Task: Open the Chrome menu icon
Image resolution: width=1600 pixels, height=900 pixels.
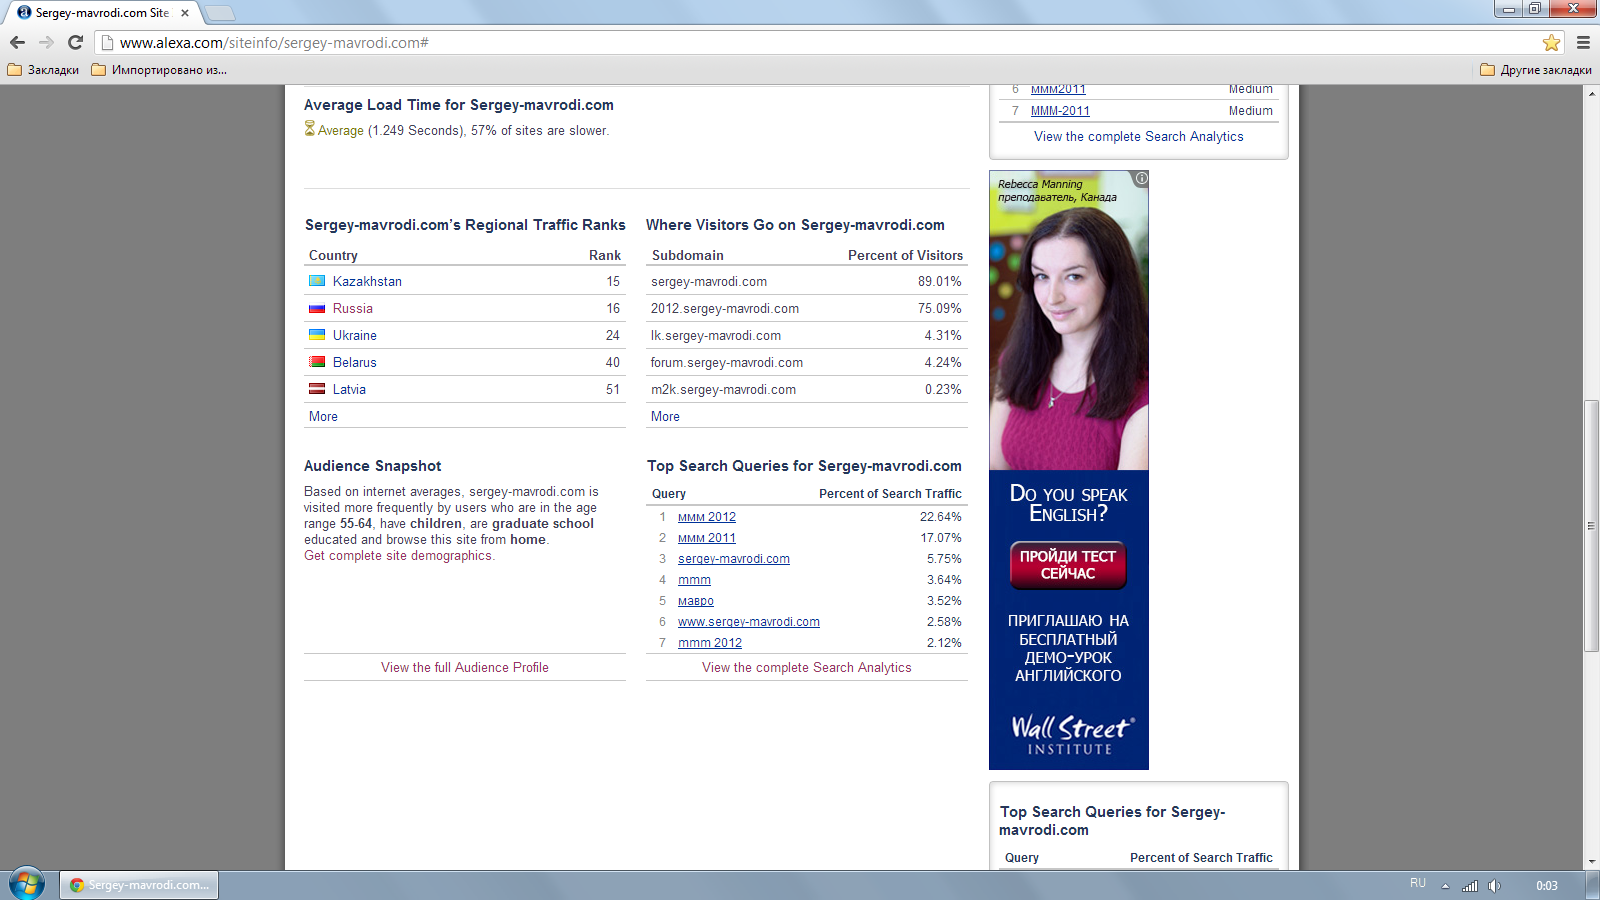Action: pos(1583,42)
